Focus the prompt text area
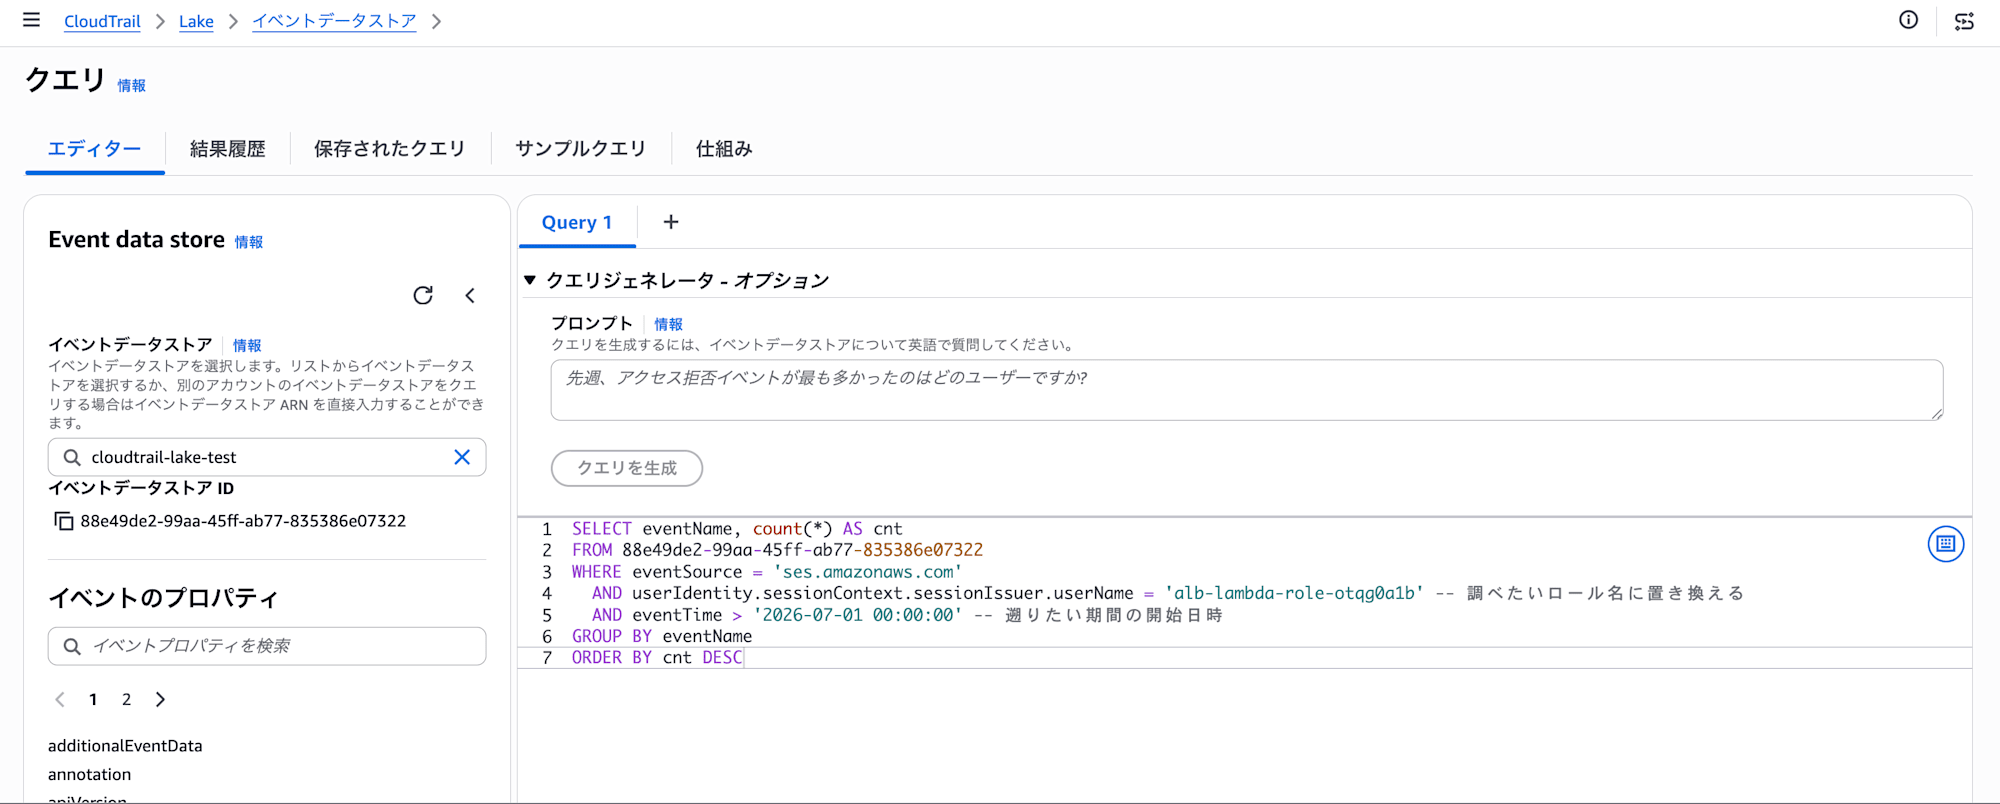This screenshot has height=804, width=2000. (x=1247, y=390)
